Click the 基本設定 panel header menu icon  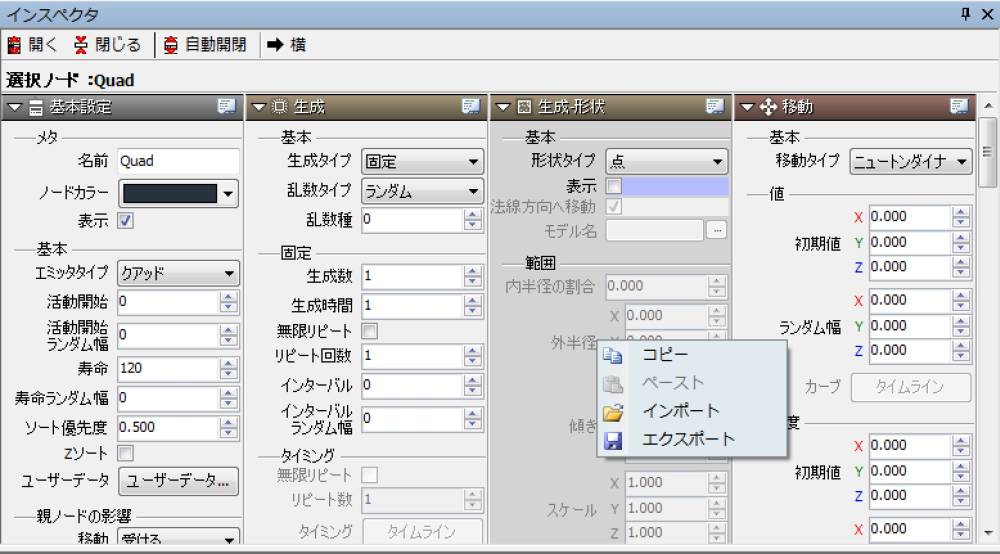227,107
